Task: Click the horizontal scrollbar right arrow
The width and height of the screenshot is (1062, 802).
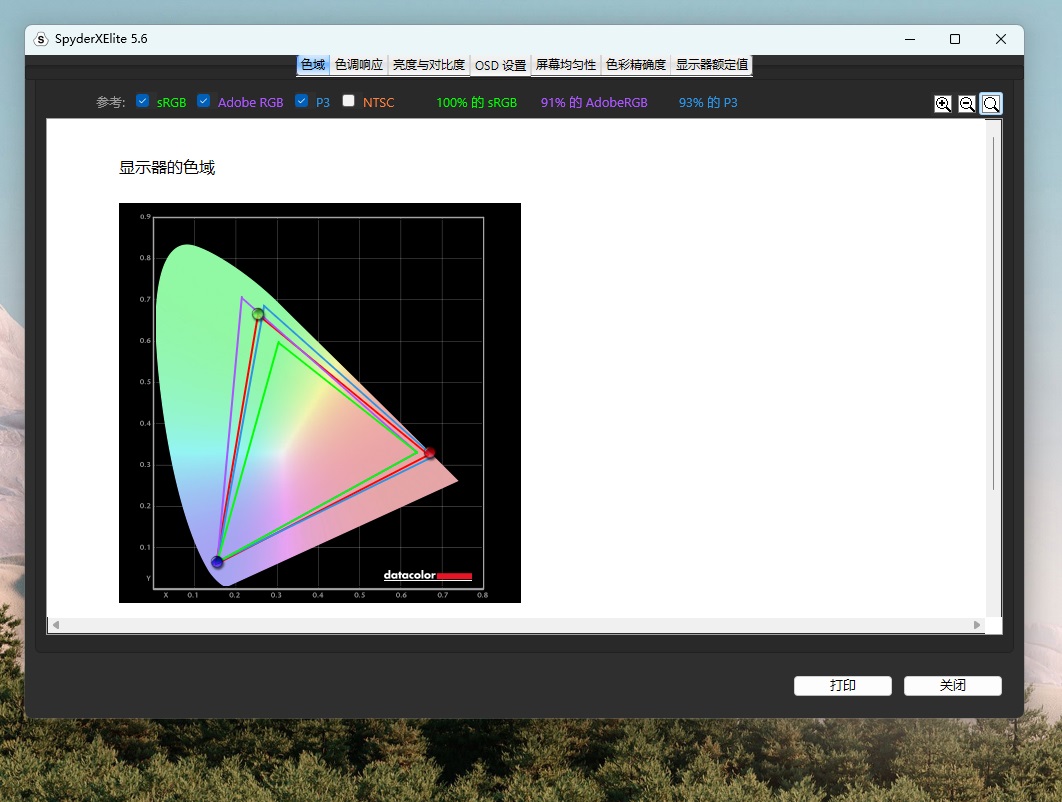Action: point(977,625)
